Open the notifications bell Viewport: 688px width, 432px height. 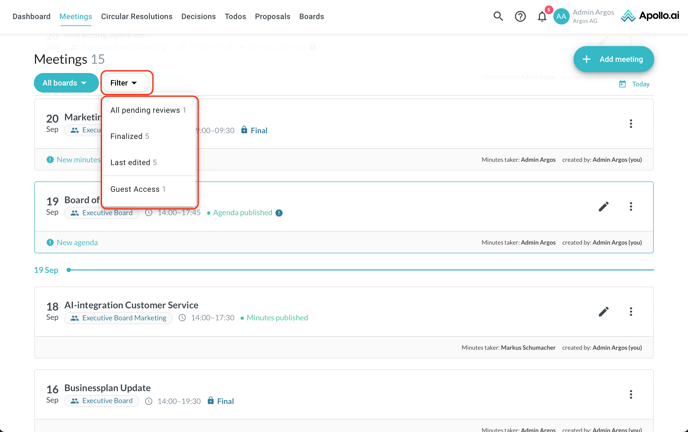tap(542, 16)
